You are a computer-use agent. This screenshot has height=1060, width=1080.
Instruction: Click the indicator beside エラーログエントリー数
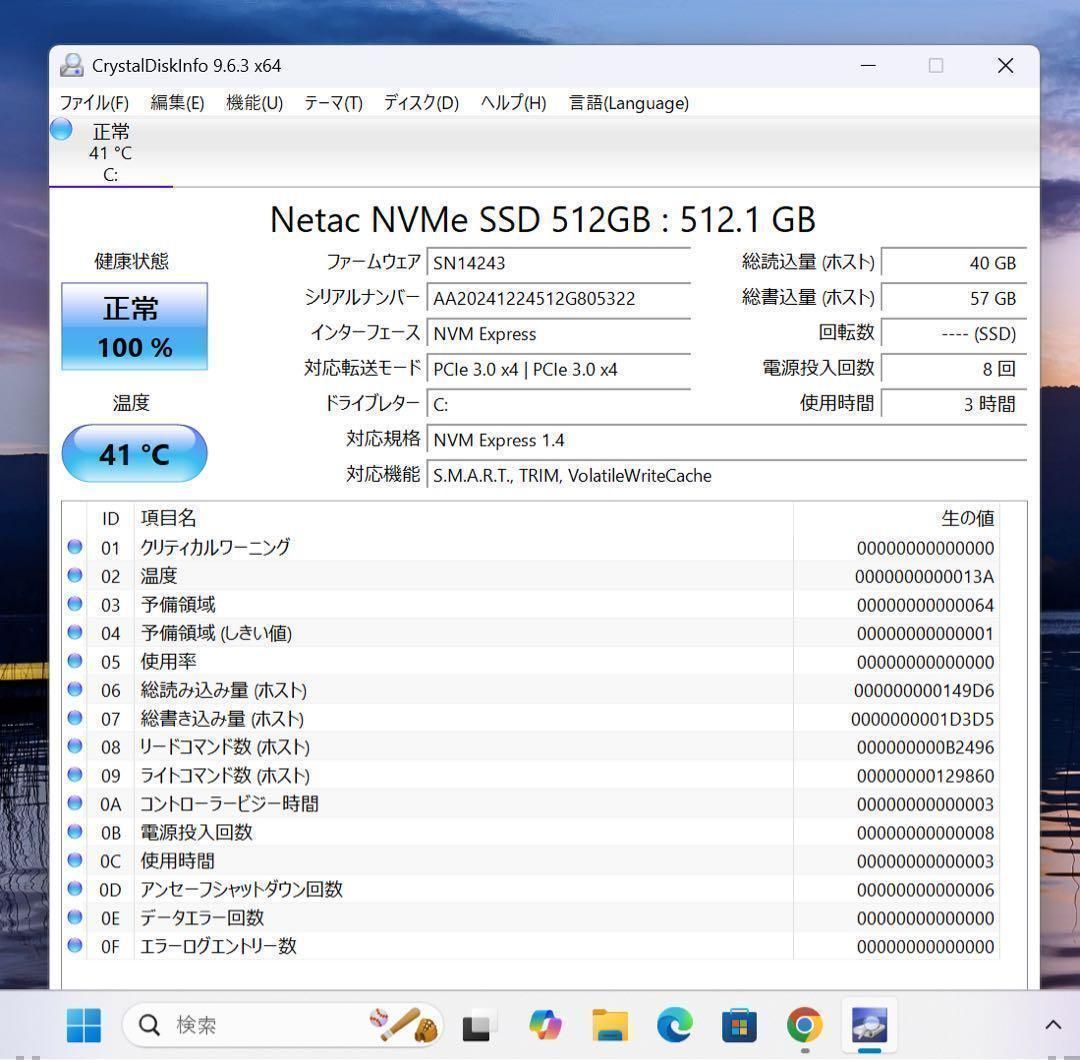point(75,946)
